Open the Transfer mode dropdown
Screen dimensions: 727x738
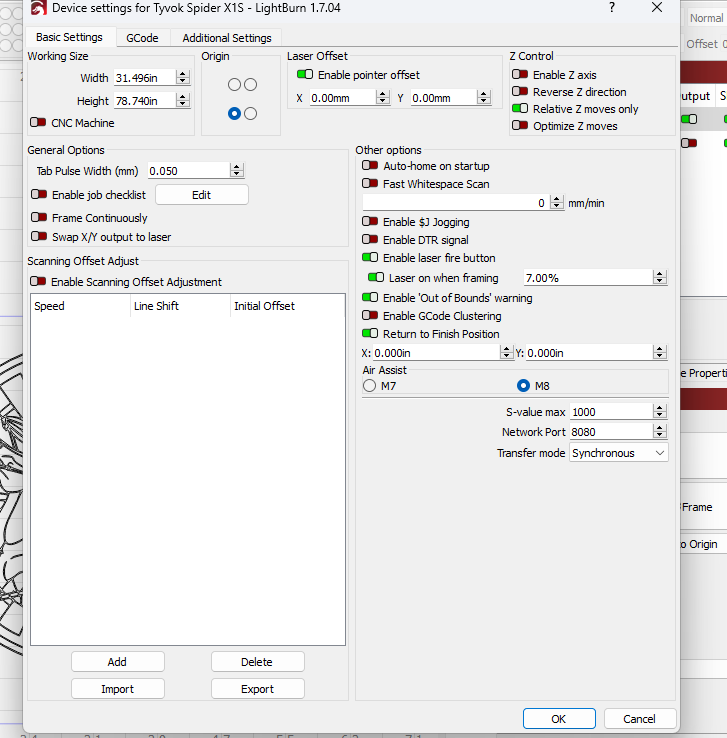point(618,453)
